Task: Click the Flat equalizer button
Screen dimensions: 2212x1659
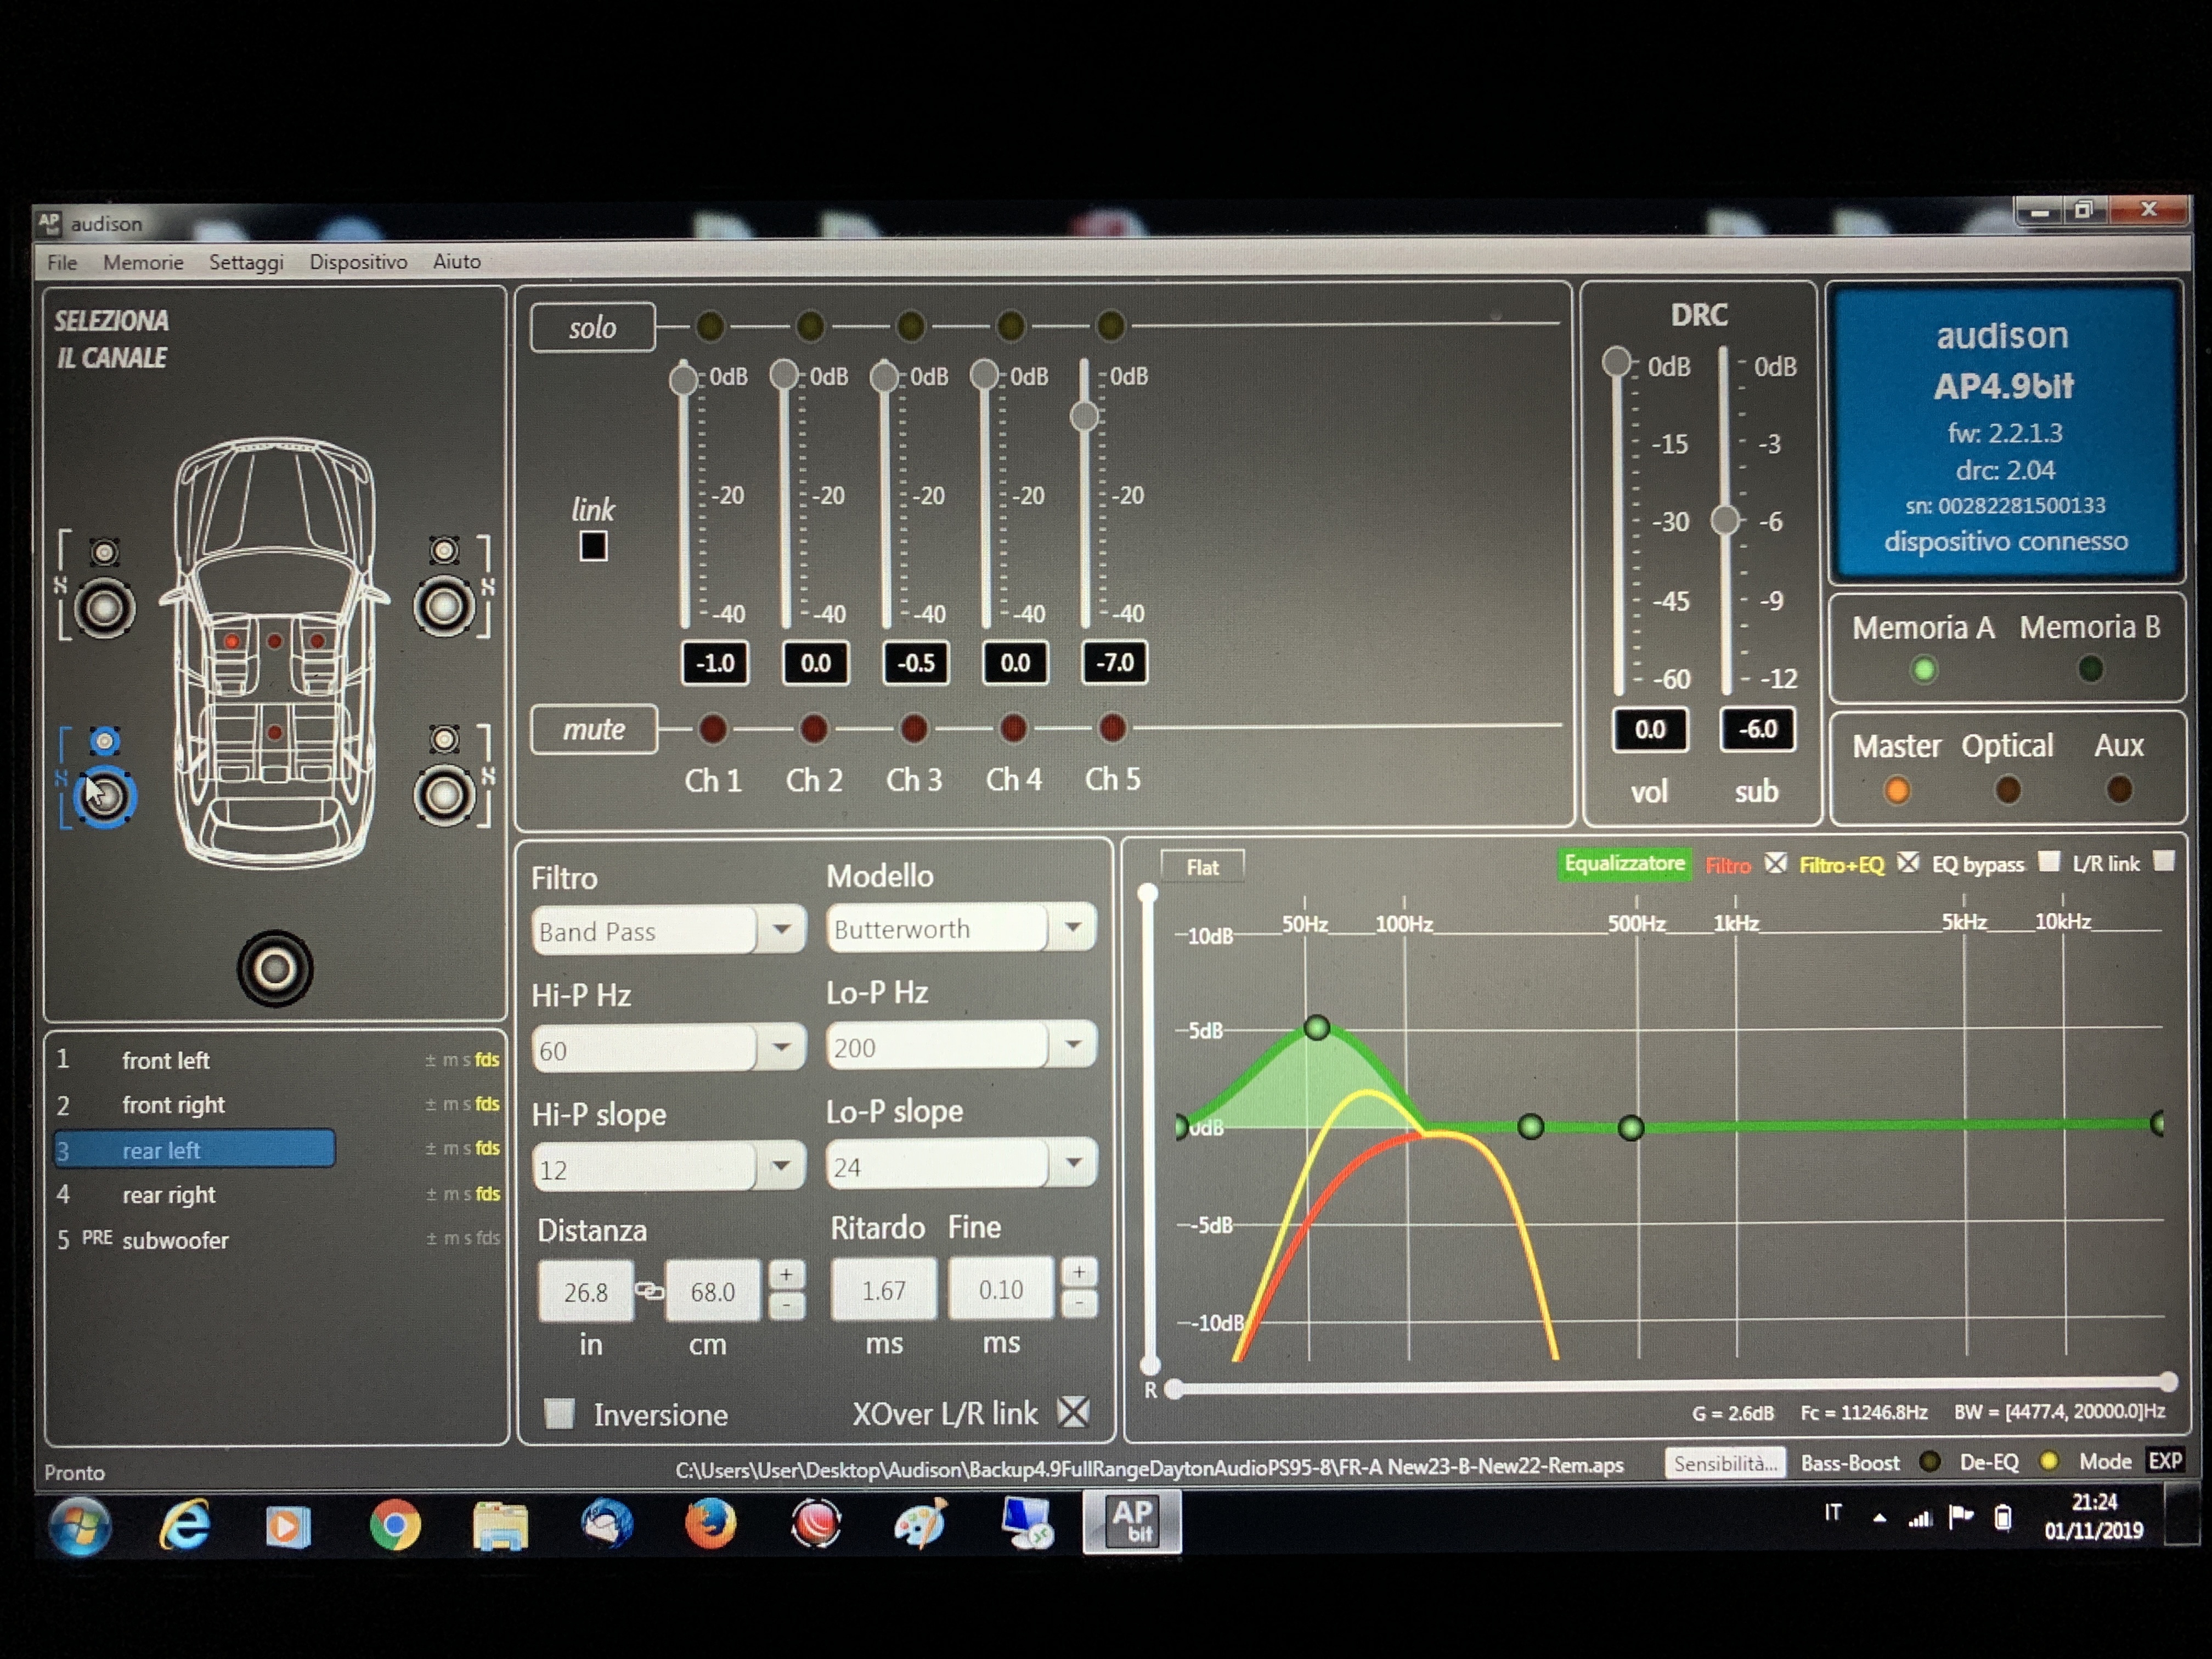Action: [x=1202, y=867]
